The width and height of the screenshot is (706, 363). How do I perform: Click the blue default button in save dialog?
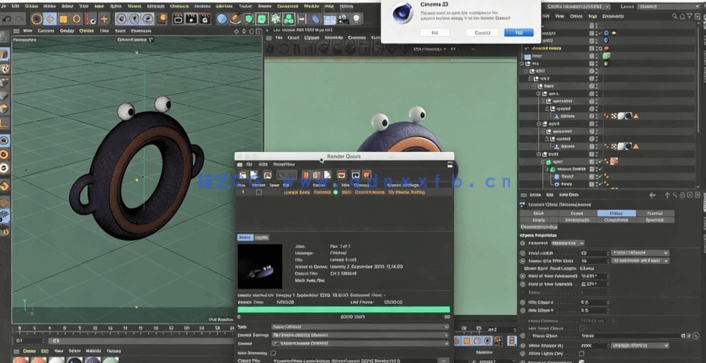[519, 33]
